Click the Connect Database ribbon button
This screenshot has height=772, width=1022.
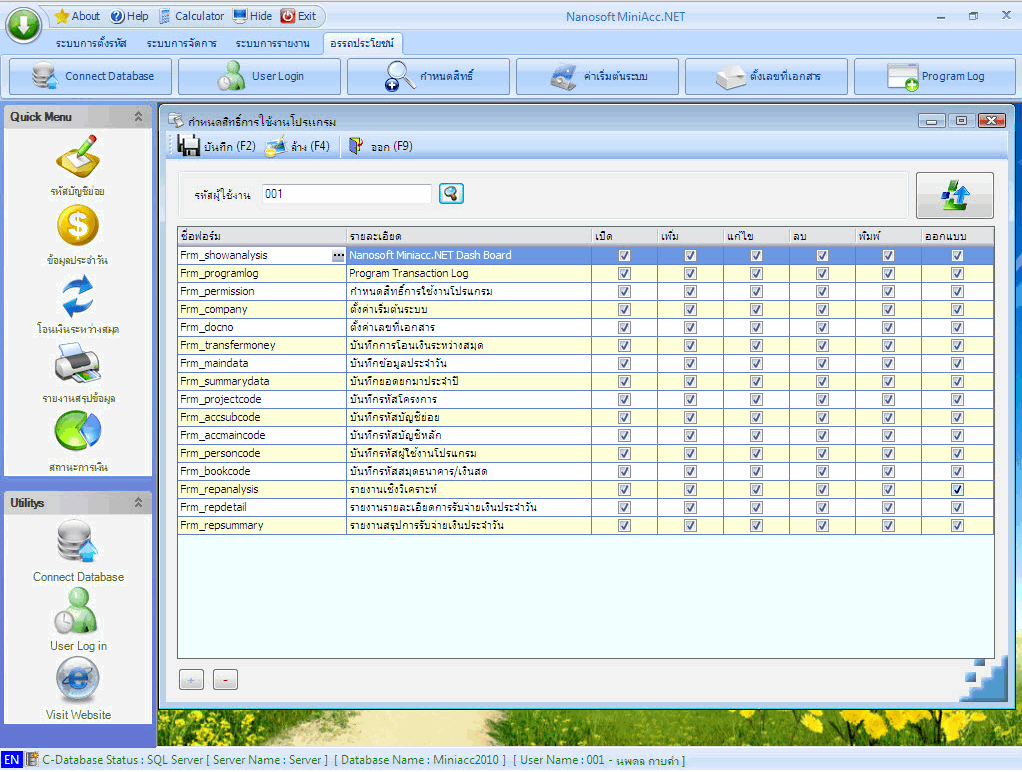coord(91,76)
